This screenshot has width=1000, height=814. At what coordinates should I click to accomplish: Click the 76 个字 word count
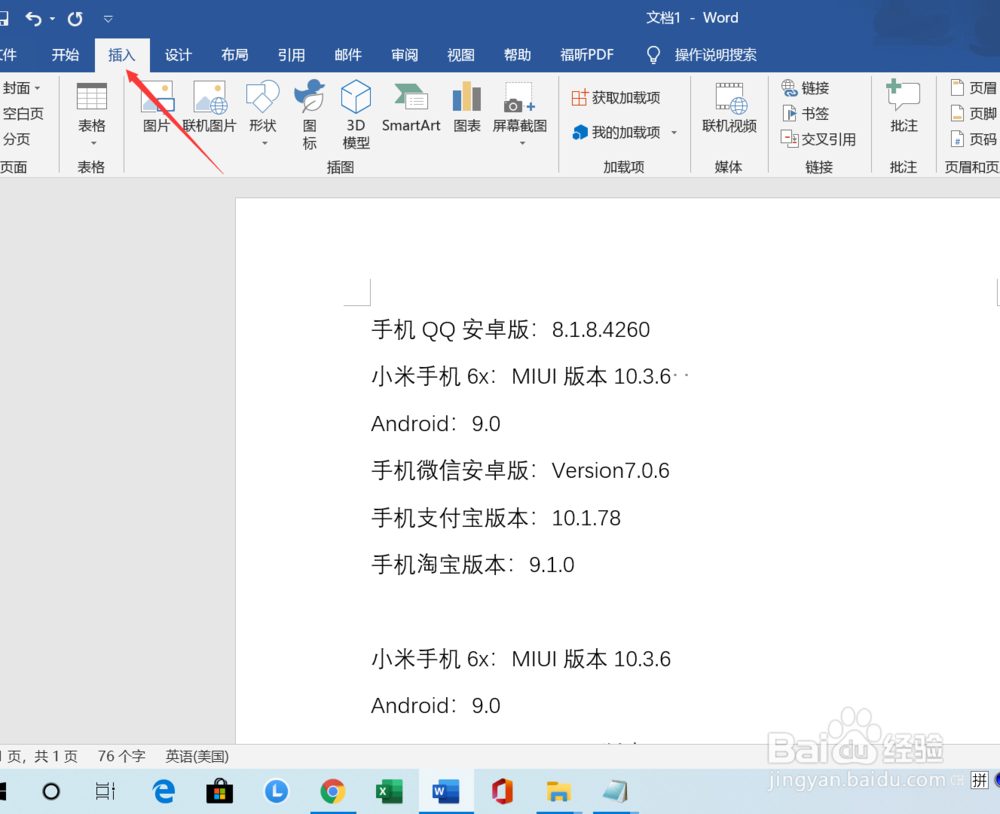pyautogui.click(x=121, y=757)
